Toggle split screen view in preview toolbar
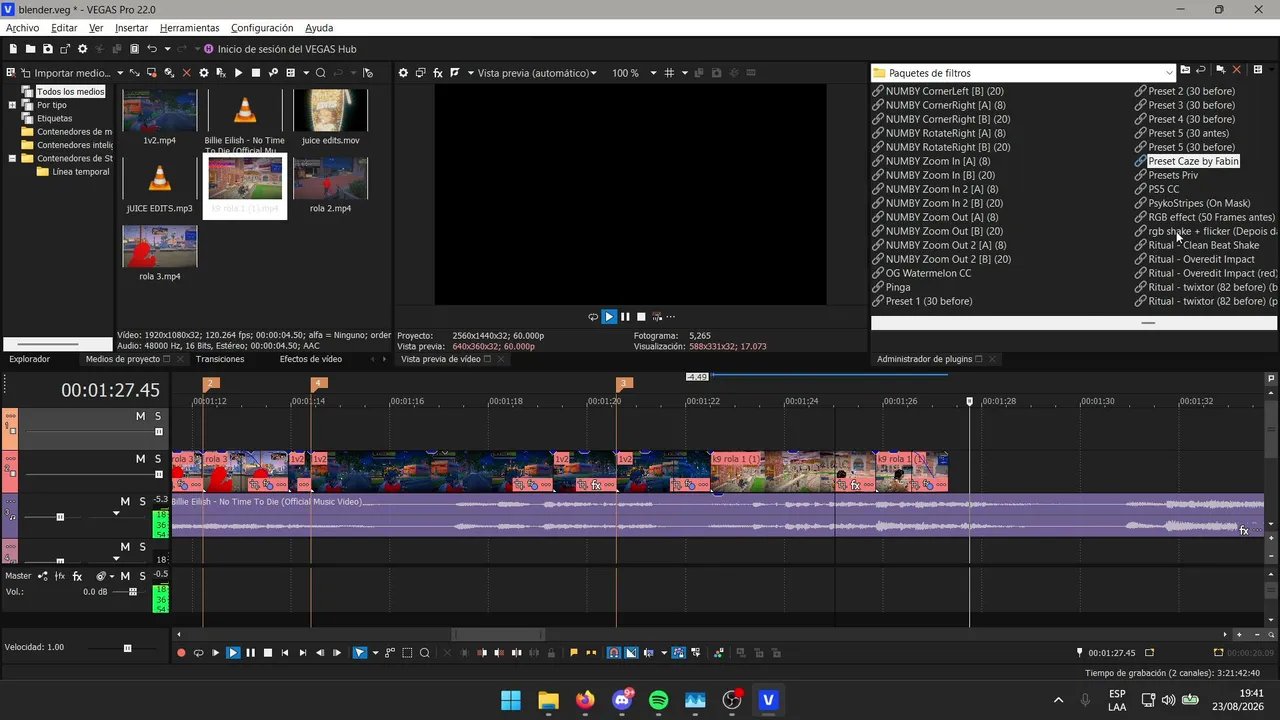Viewport: 1280px width, 720px height. tap(455, 73)
